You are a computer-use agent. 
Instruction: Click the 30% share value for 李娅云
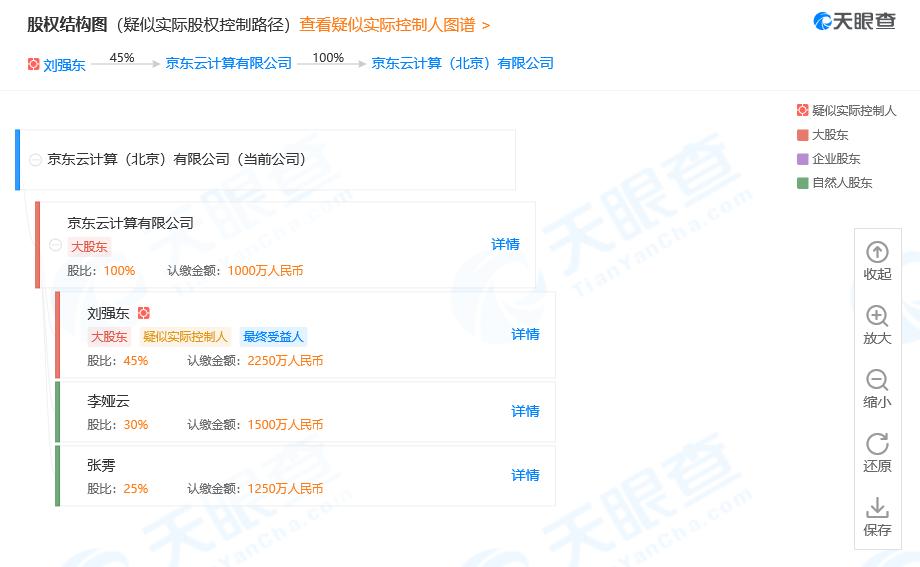pyautogui.click(x=136, y=425)
